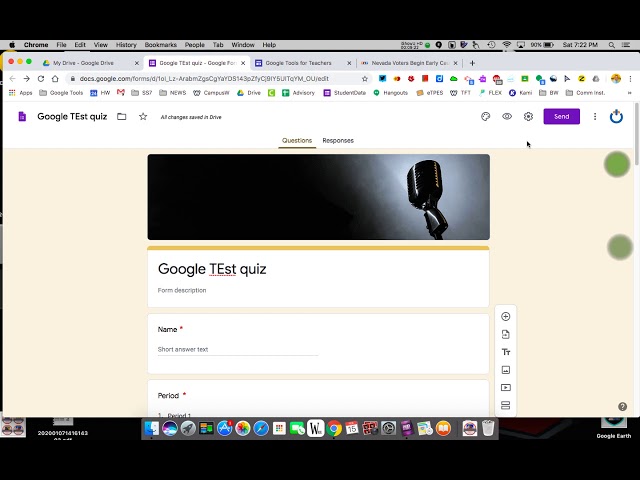This screenshot has width=640, height=480.
Task: Open Photos app in the Dock
Action: coord(242,428)
